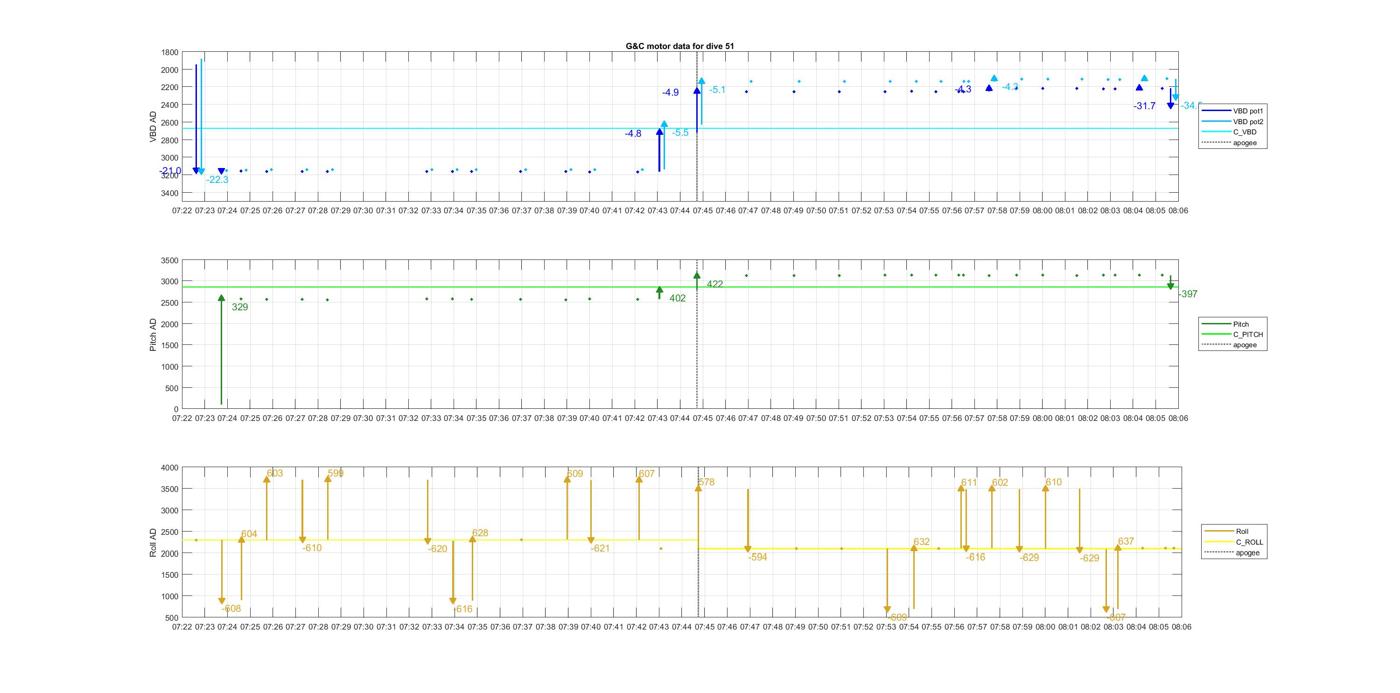The width and height of the screenshot is (1400, 693).
Task: Click the '-4.8' VBD data label
Action: click(633, 133)
